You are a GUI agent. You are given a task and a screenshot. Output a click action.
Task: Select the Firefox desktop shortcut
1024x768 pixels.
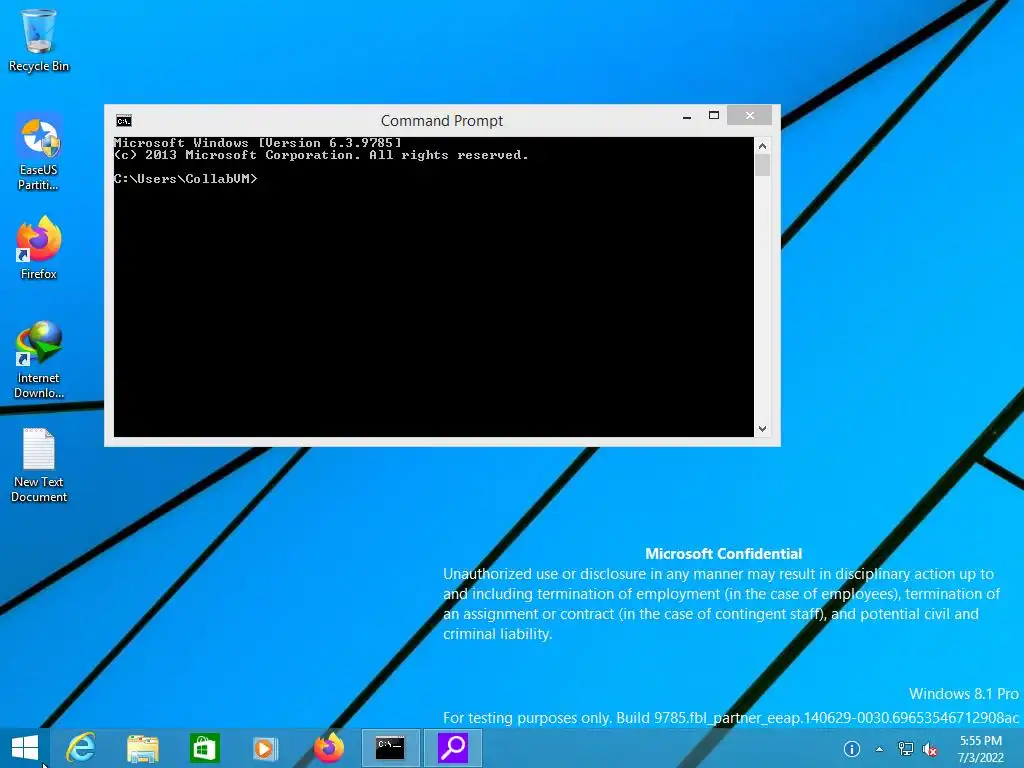(39, 248)
